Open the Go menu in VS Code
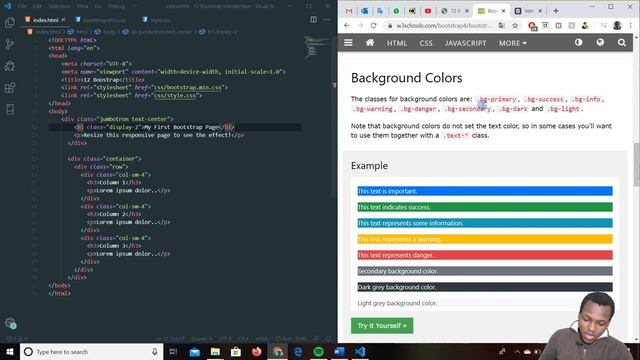Screen dimensions: 640x360 pos(98,6)
